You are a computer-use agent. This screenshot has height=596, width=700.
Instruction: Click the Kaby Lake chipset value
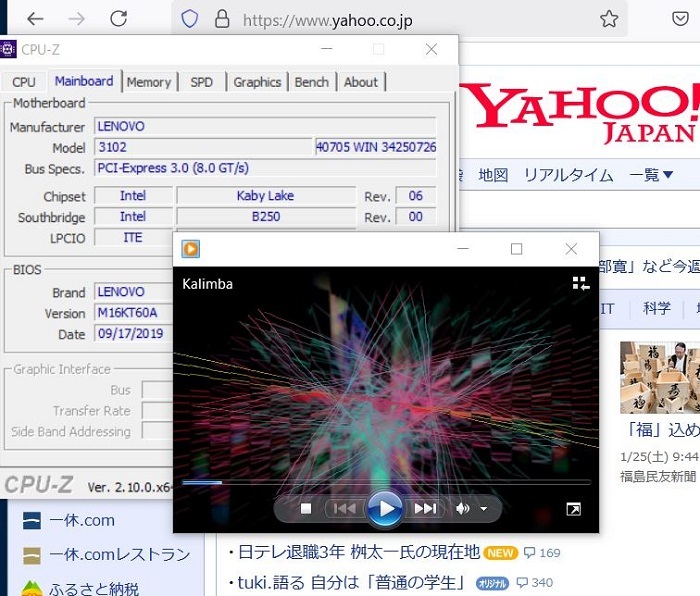tap(266, 196)
